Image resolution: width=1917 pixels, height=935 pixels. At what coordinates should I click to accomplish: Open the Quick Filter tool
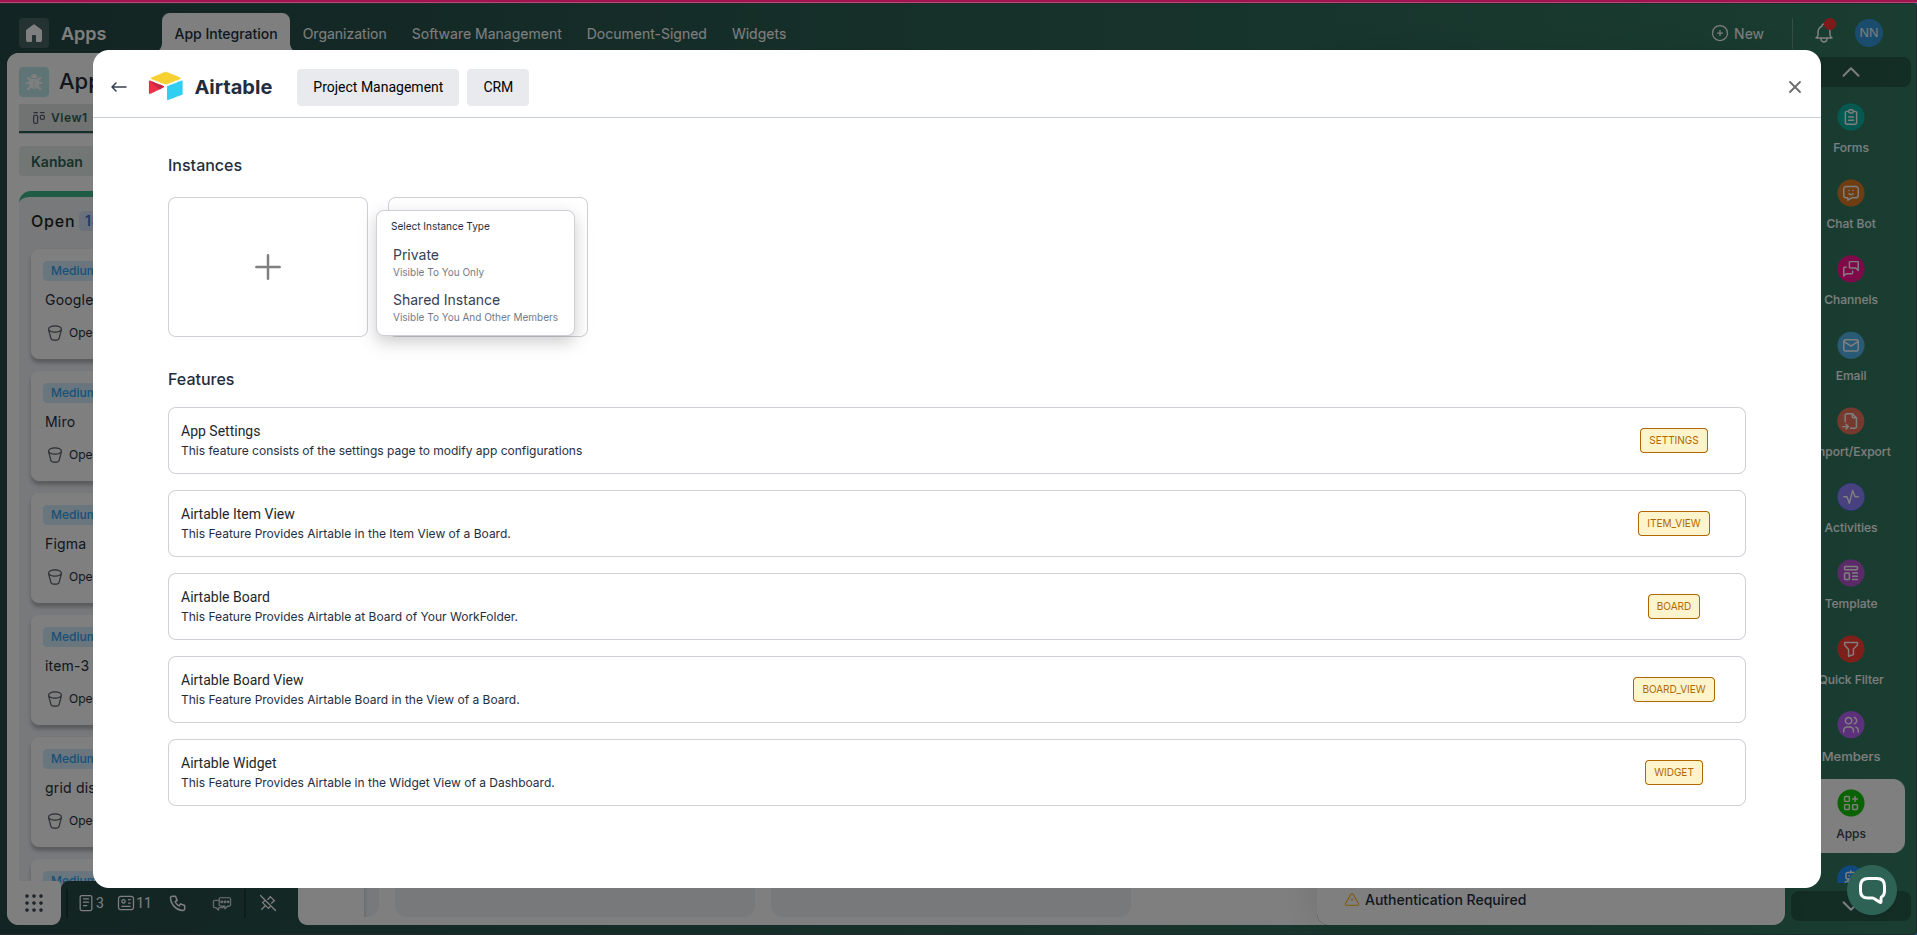[1851, 658]
